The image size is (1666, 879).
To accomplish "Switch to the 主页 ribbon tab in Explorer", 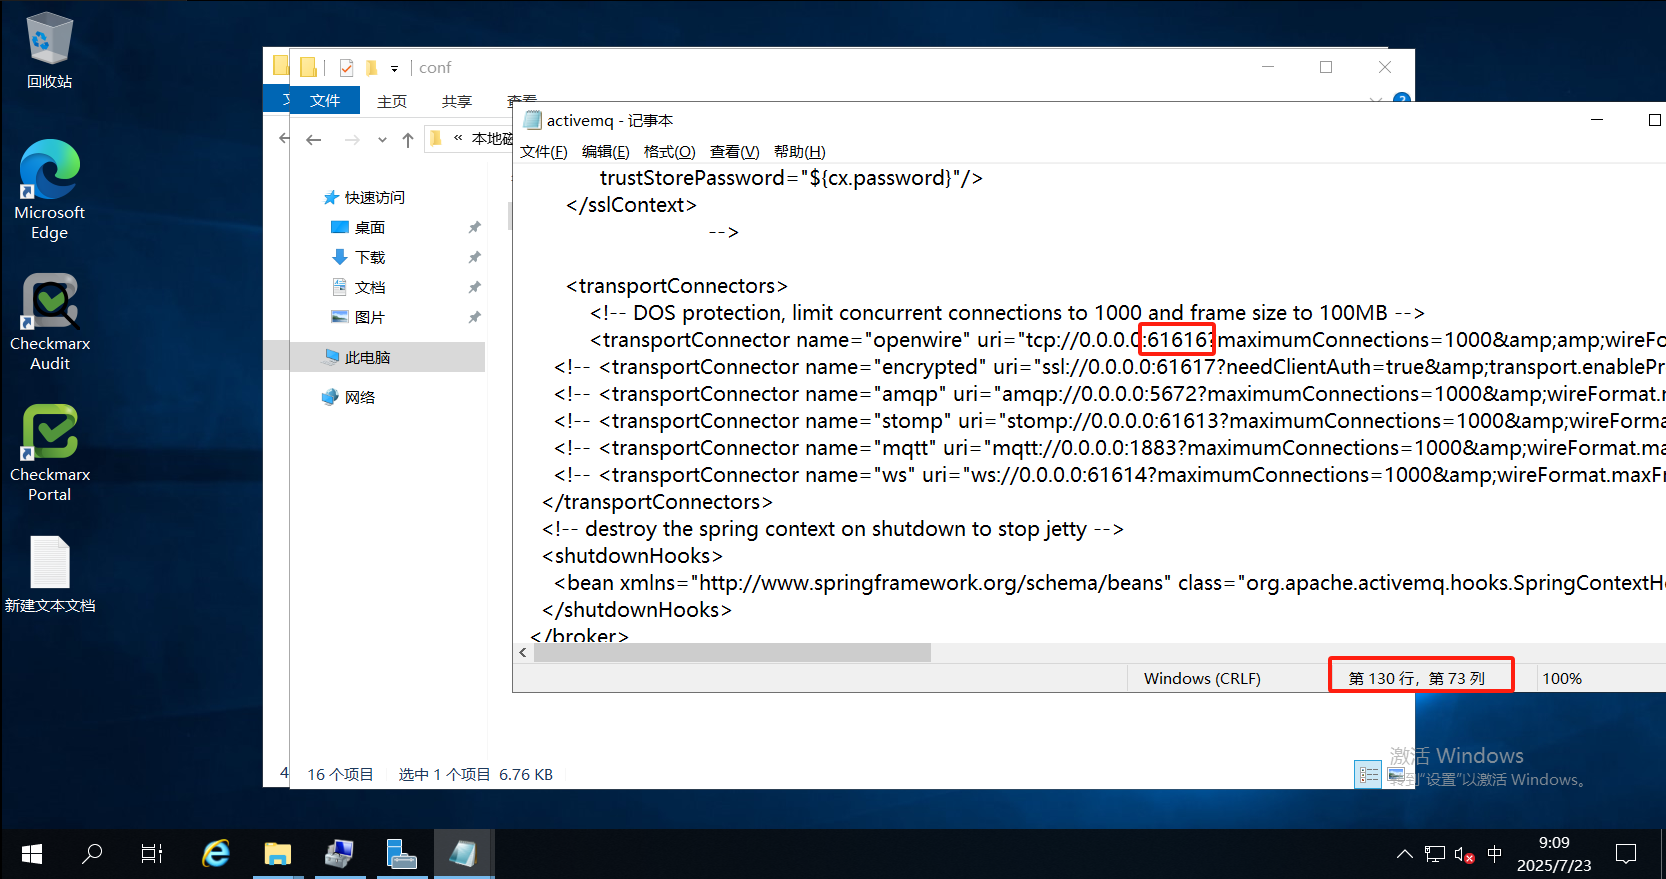I will 392,101.
